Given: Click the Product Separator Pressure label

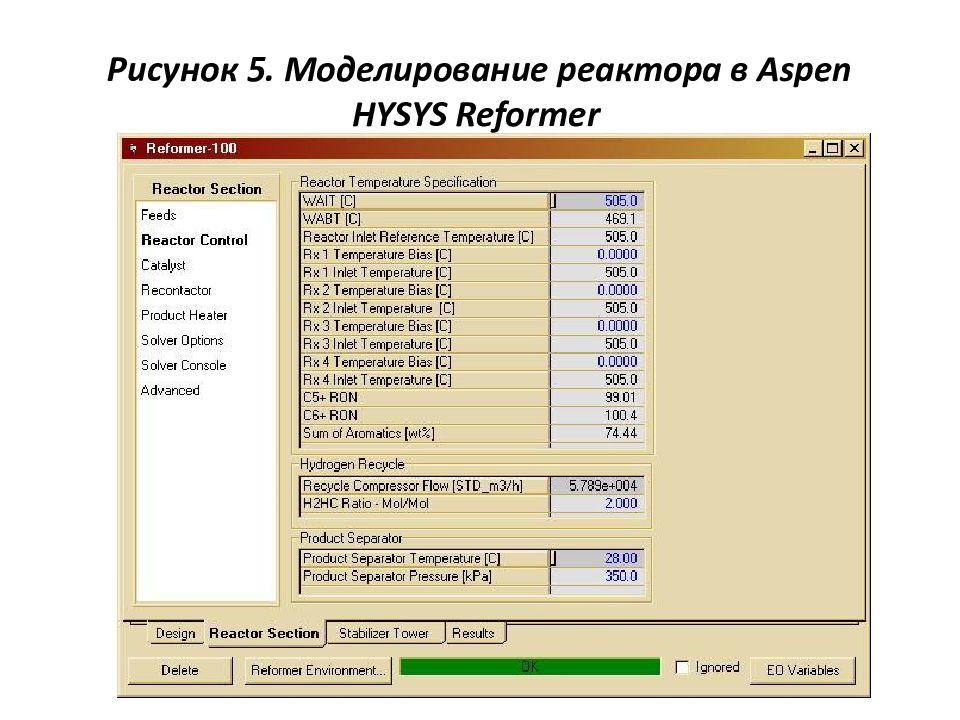Looking at the screenshot, I should pos(397,576).
